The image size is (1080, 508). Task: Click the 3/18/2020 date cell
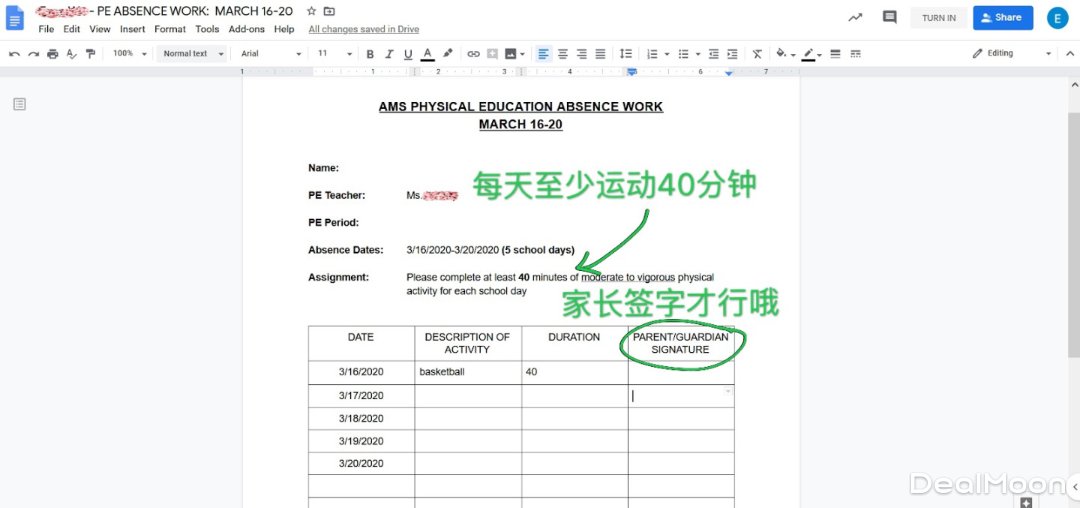pyautogui.click(x=361, y=419)
